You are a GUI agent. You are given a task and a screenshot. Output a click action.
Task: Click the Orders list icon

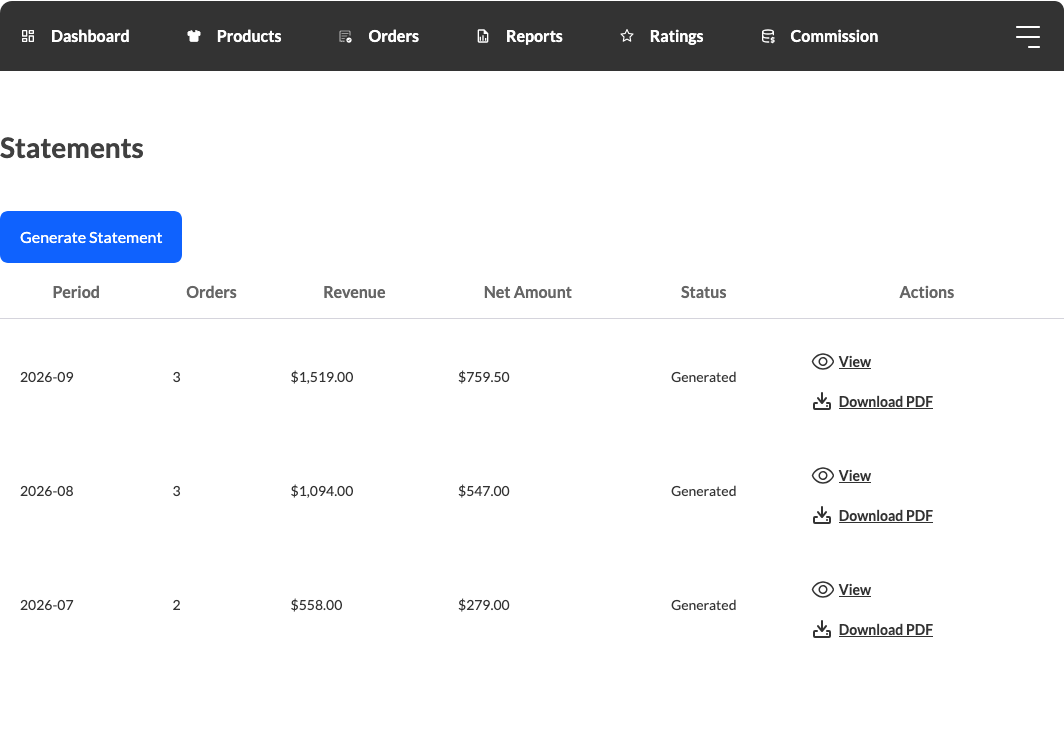(x=345, y=36)
